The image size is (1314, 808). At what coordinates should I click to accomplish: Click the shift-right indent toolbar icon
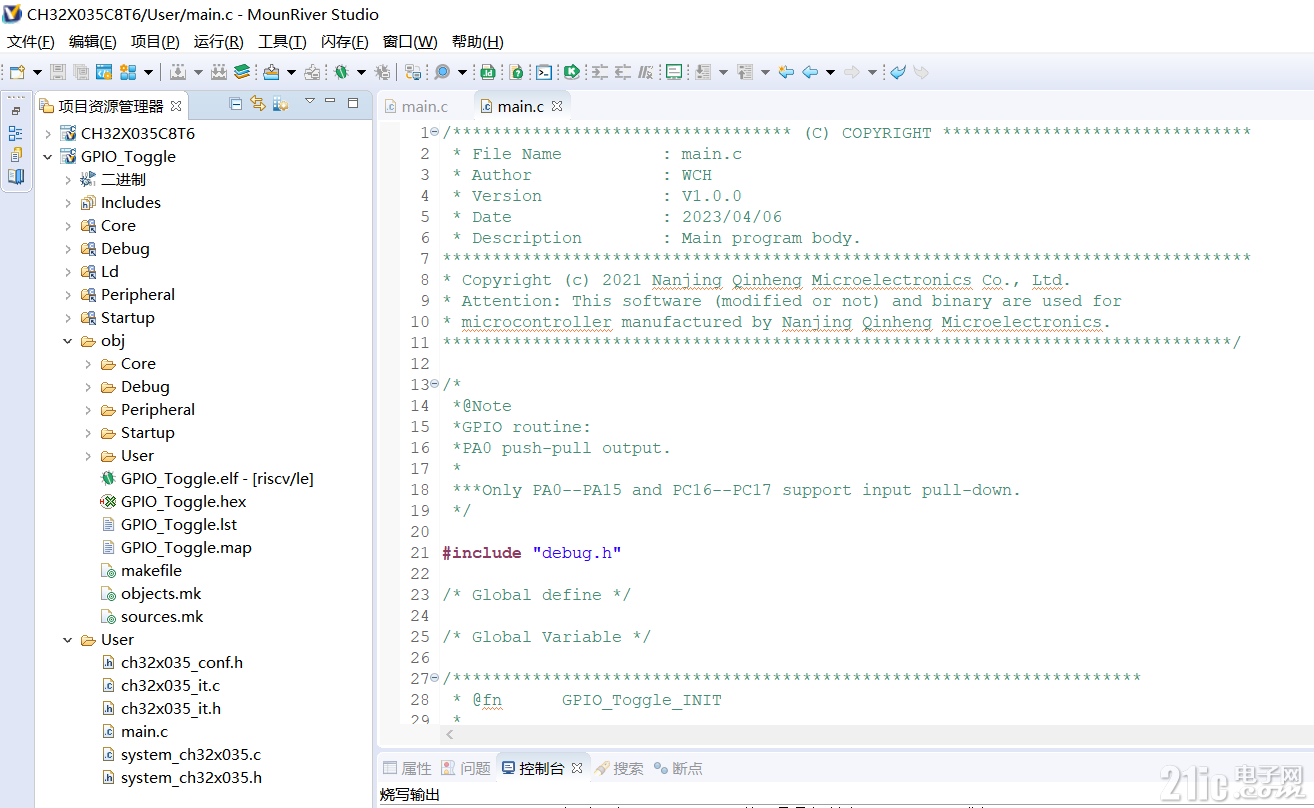(599, 72)
